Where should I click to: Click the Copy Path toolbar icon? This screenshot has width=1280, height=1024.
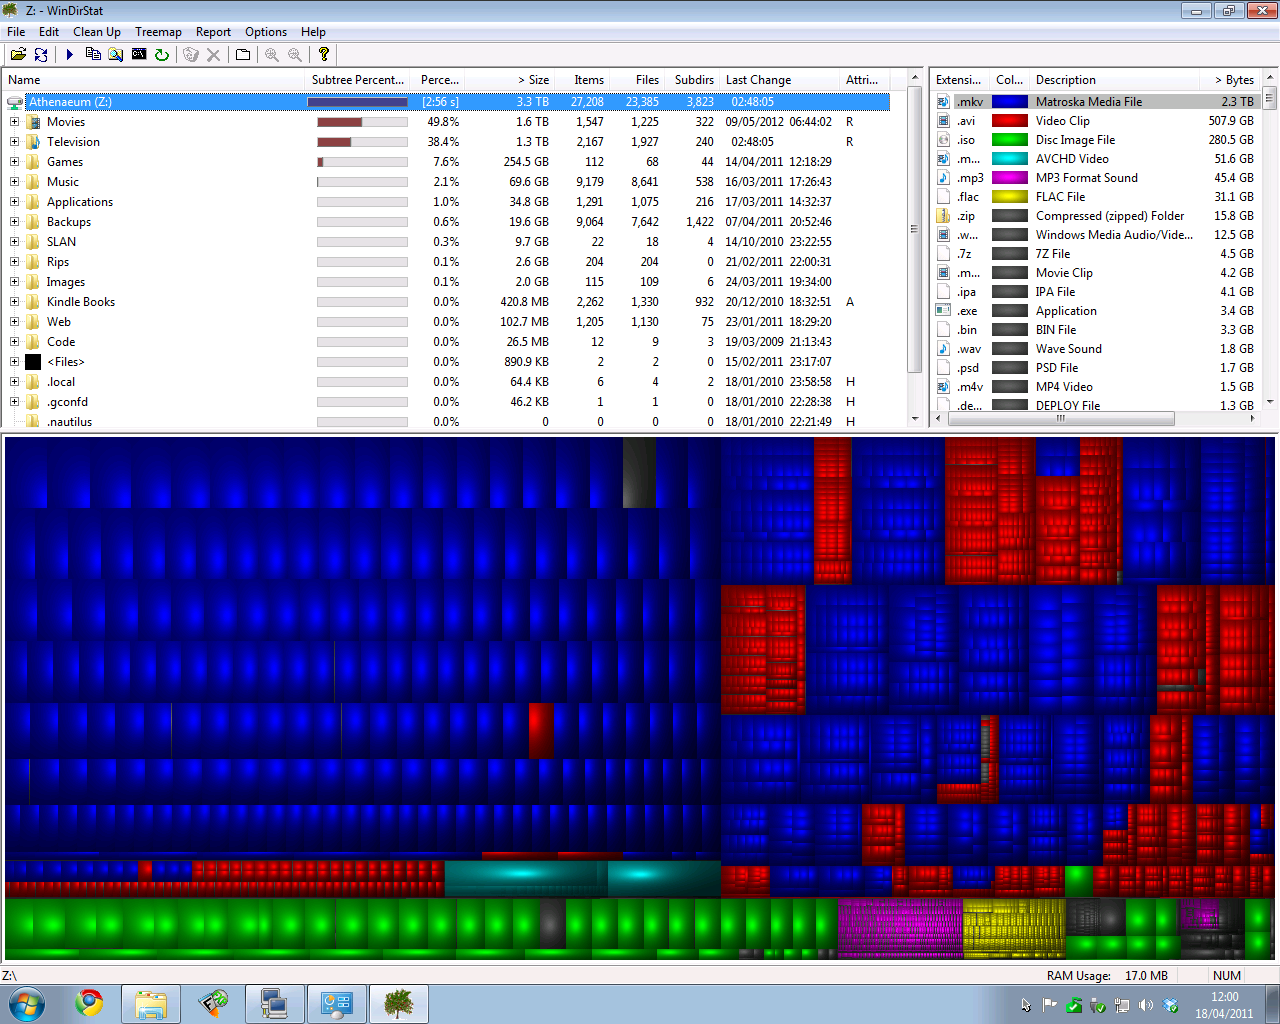(93, 55)
